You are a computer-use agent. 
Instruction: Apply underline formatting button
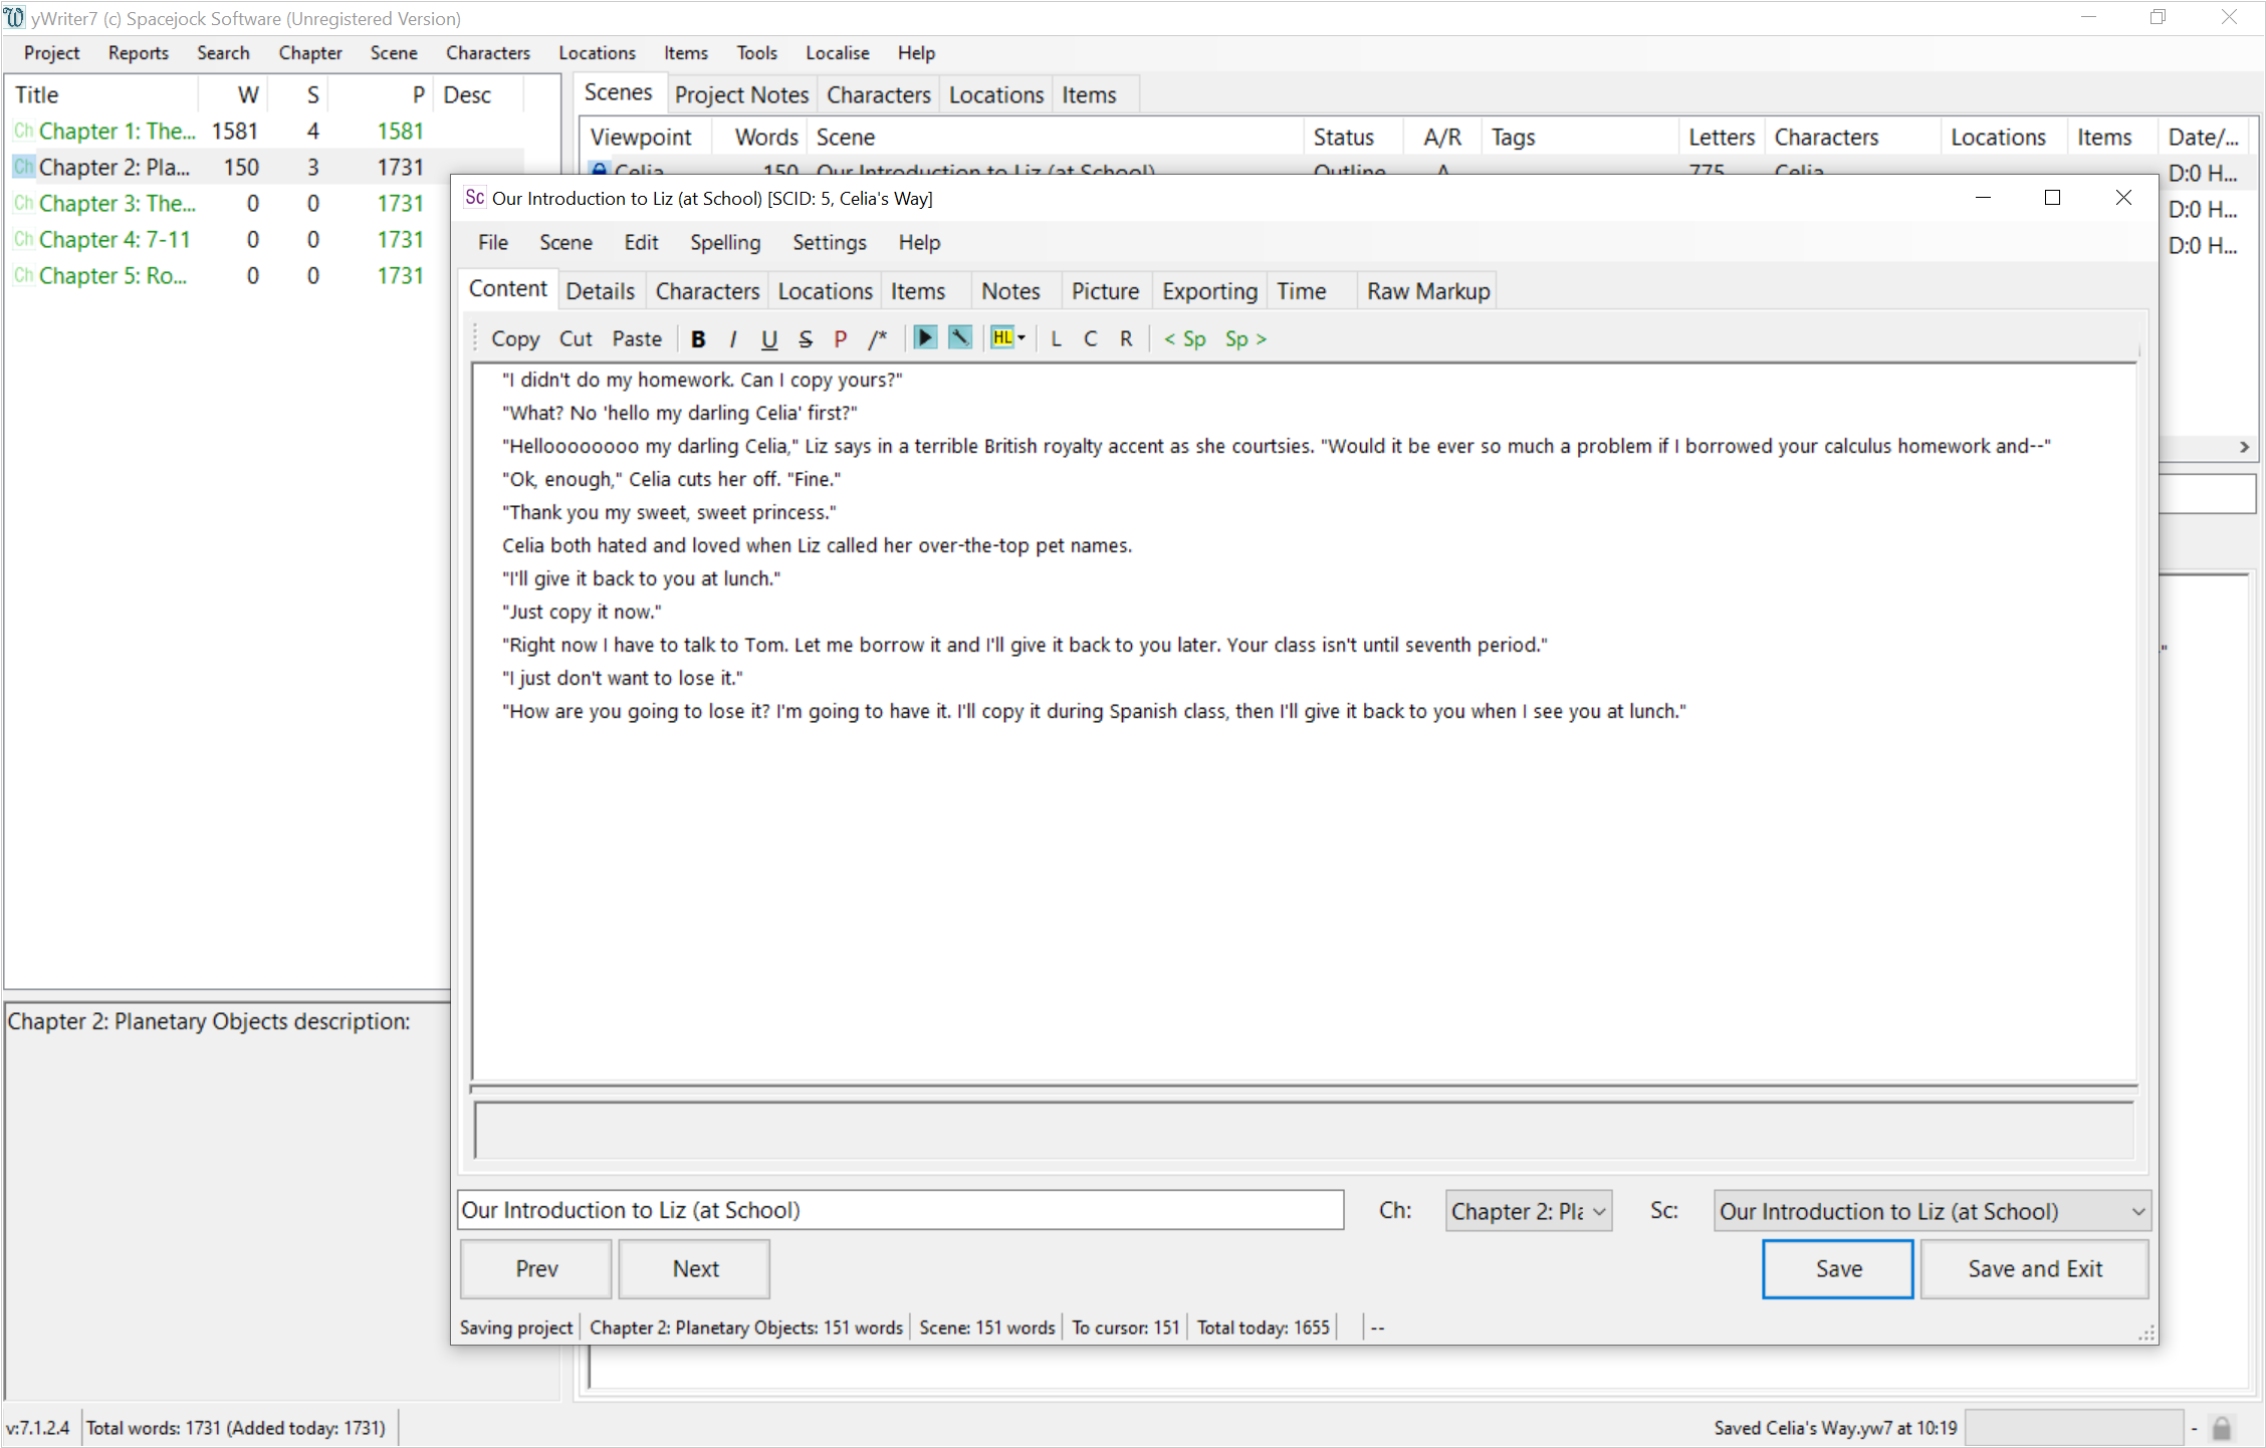[768, 339]
